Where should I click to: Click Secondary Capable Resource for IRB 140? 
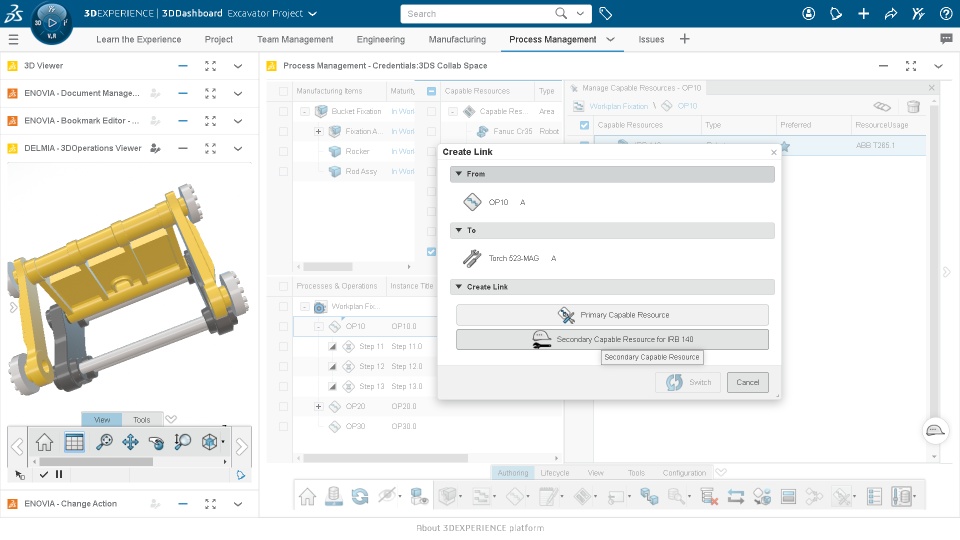click(x=612, y=339)
